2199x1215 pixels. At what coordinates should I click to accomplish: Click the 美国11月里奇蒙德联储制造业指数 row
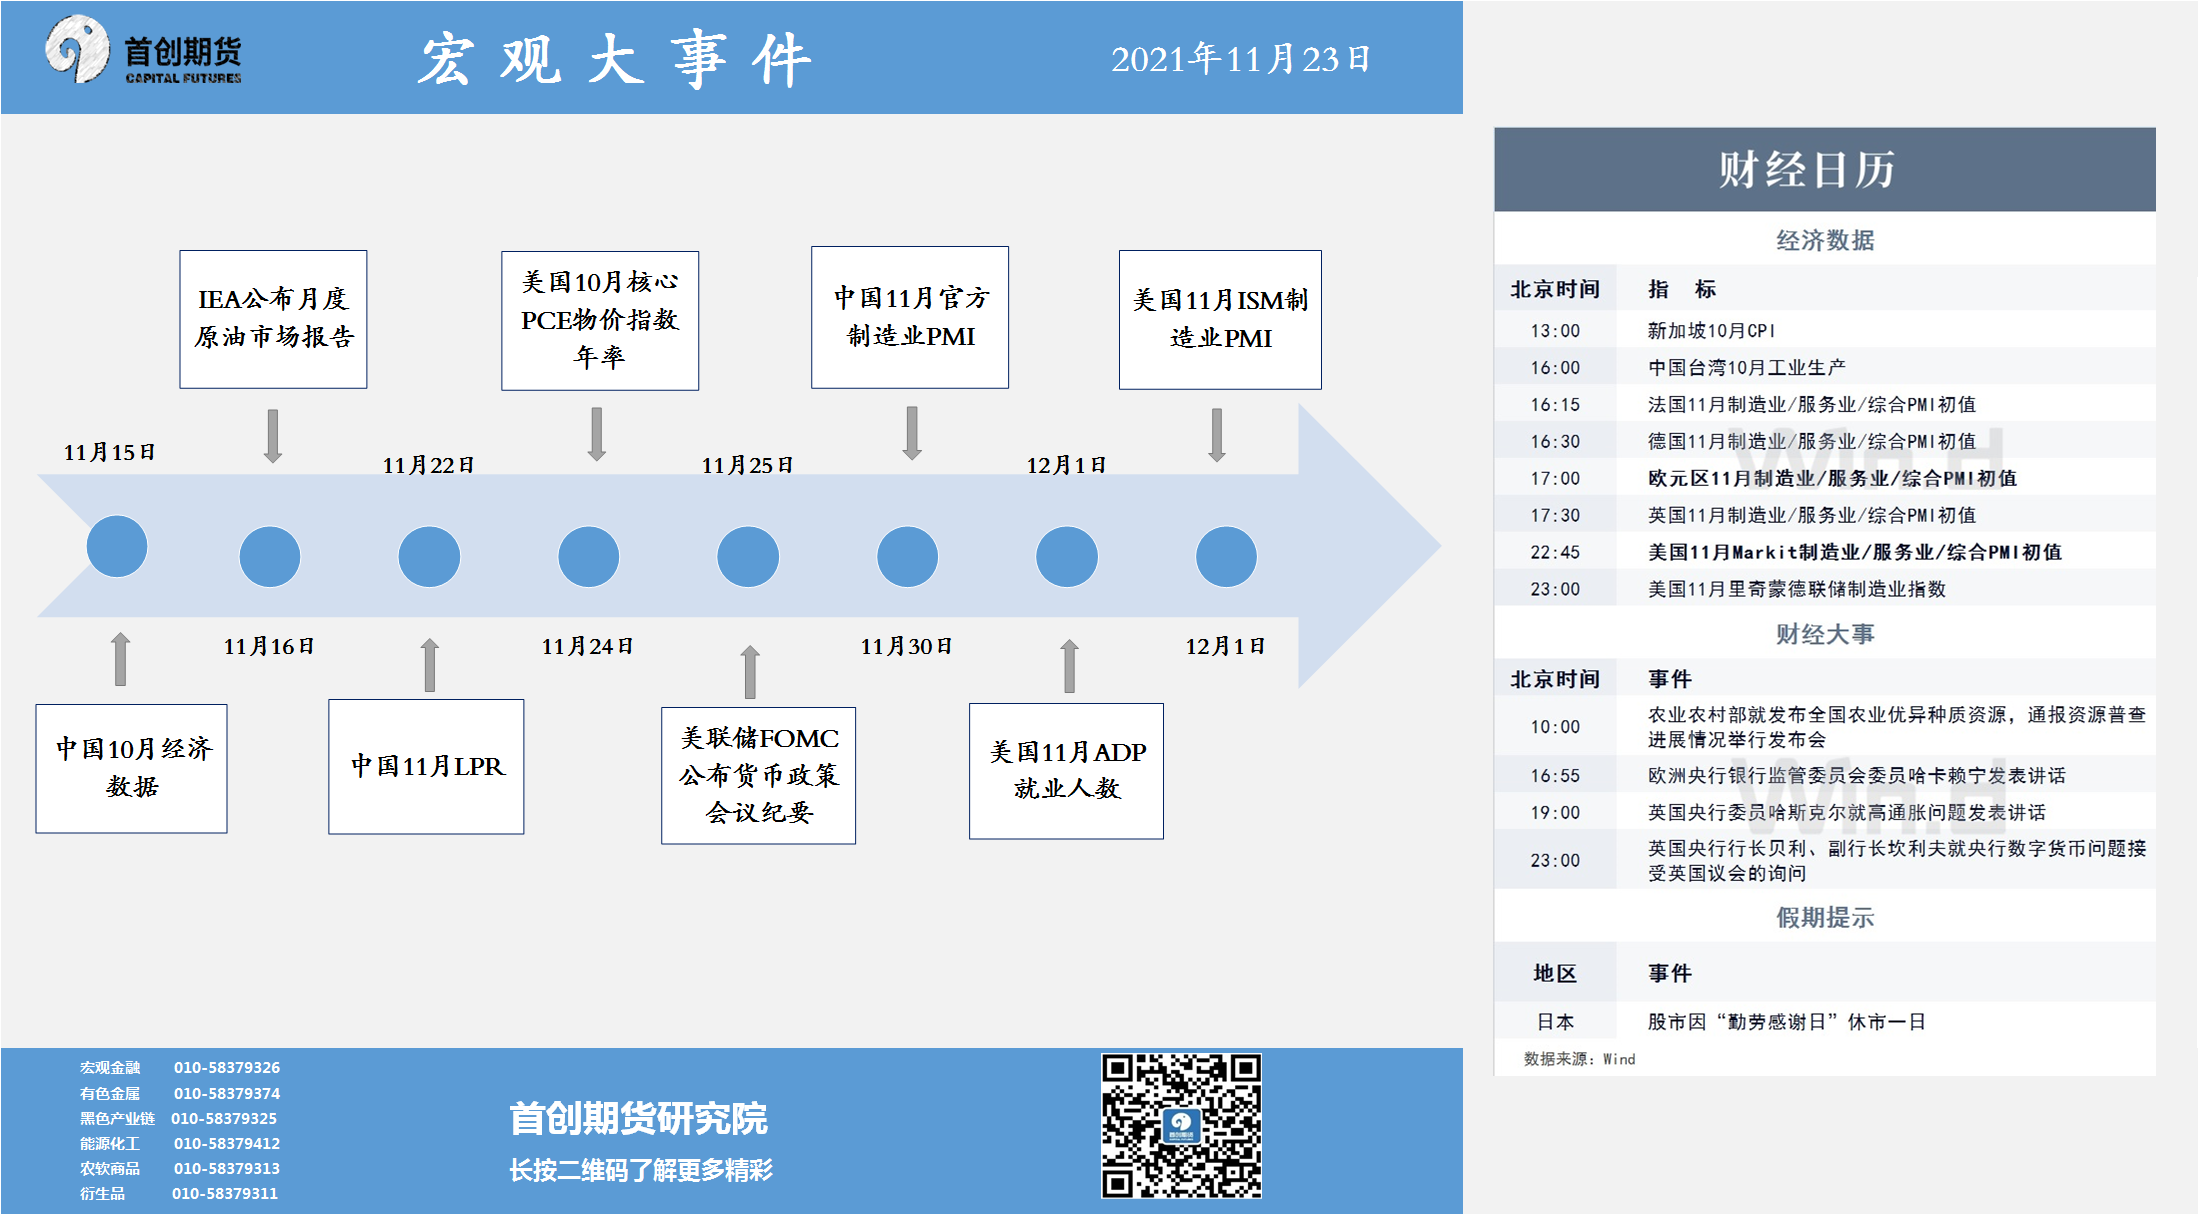(1825, 589)
